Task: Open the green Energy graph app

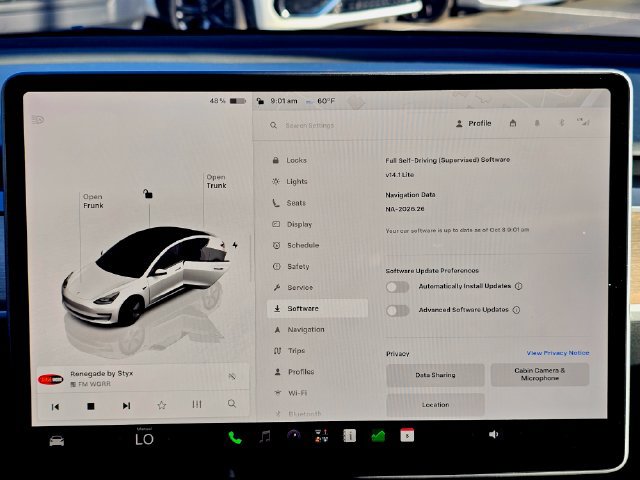Action: [x=378, y=436]
